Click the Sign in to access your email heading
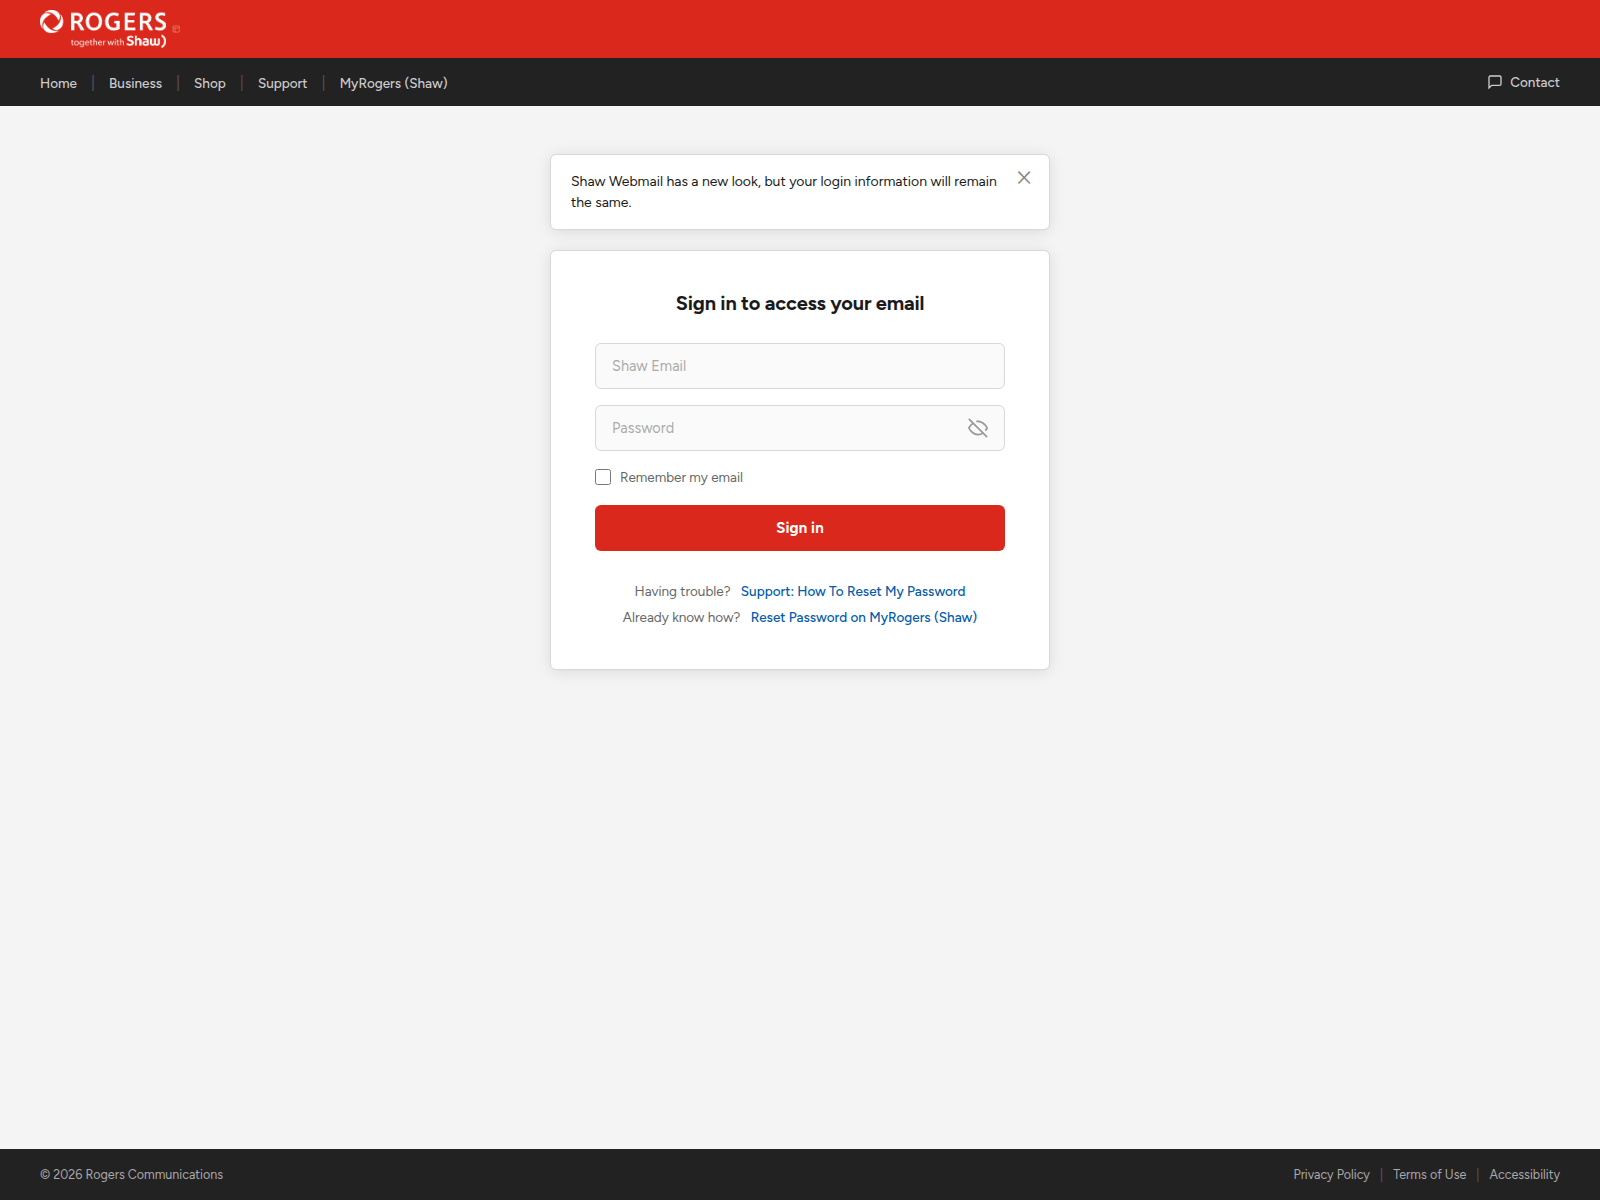 [x=800, y=303]
